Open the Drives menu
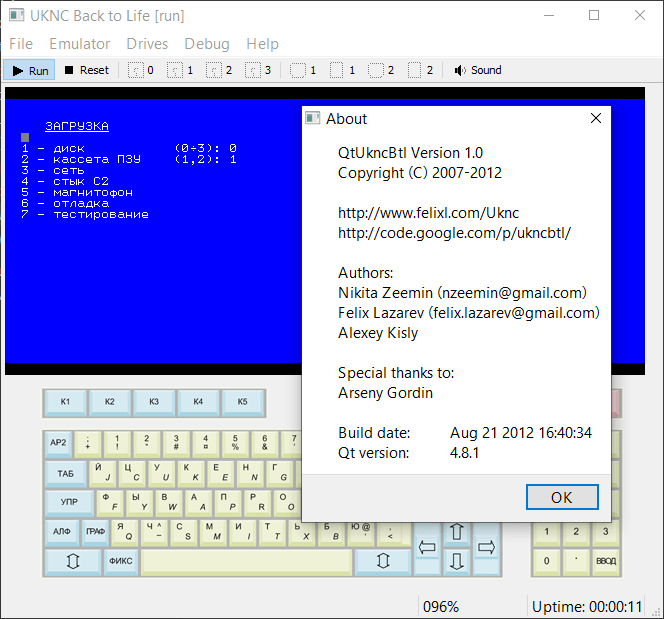This screenshot has height=619, width=664. pos(147,44)
